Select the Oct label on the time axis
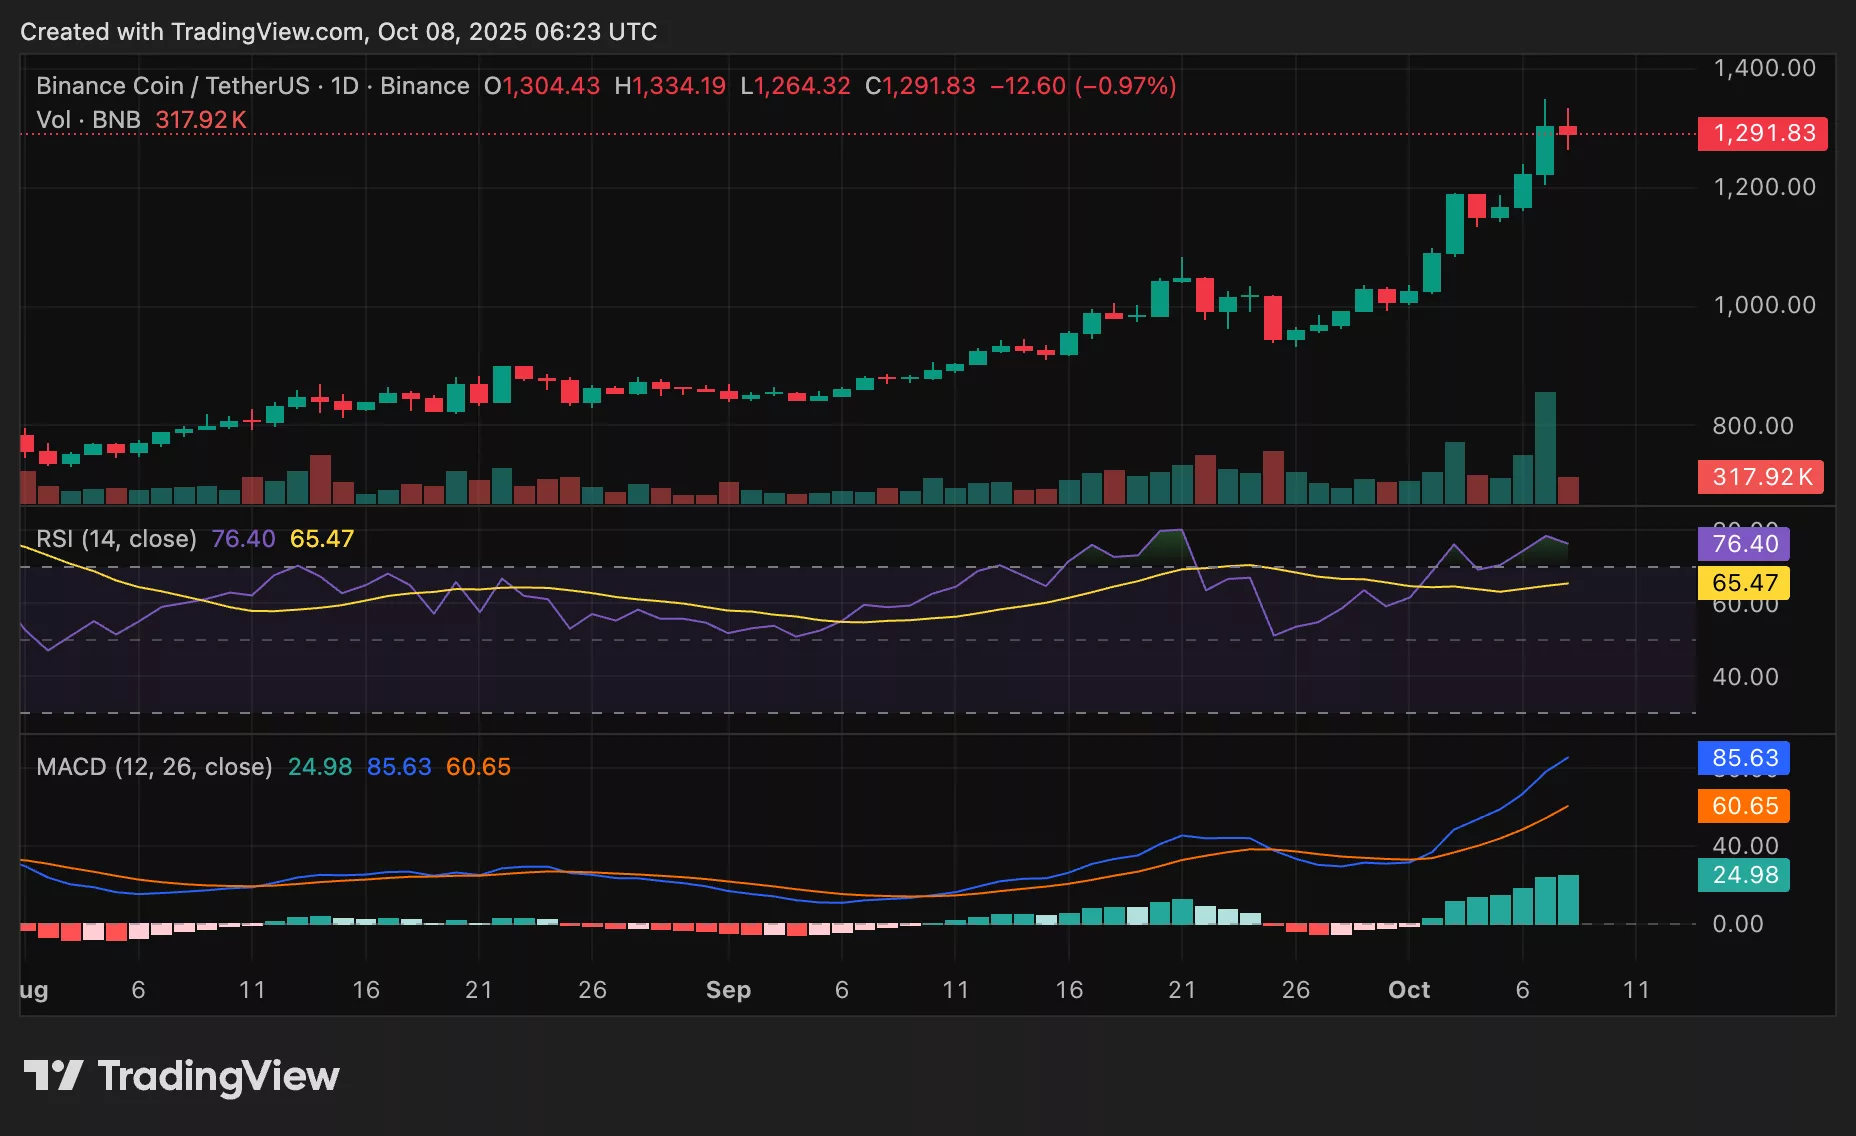 1411,990
